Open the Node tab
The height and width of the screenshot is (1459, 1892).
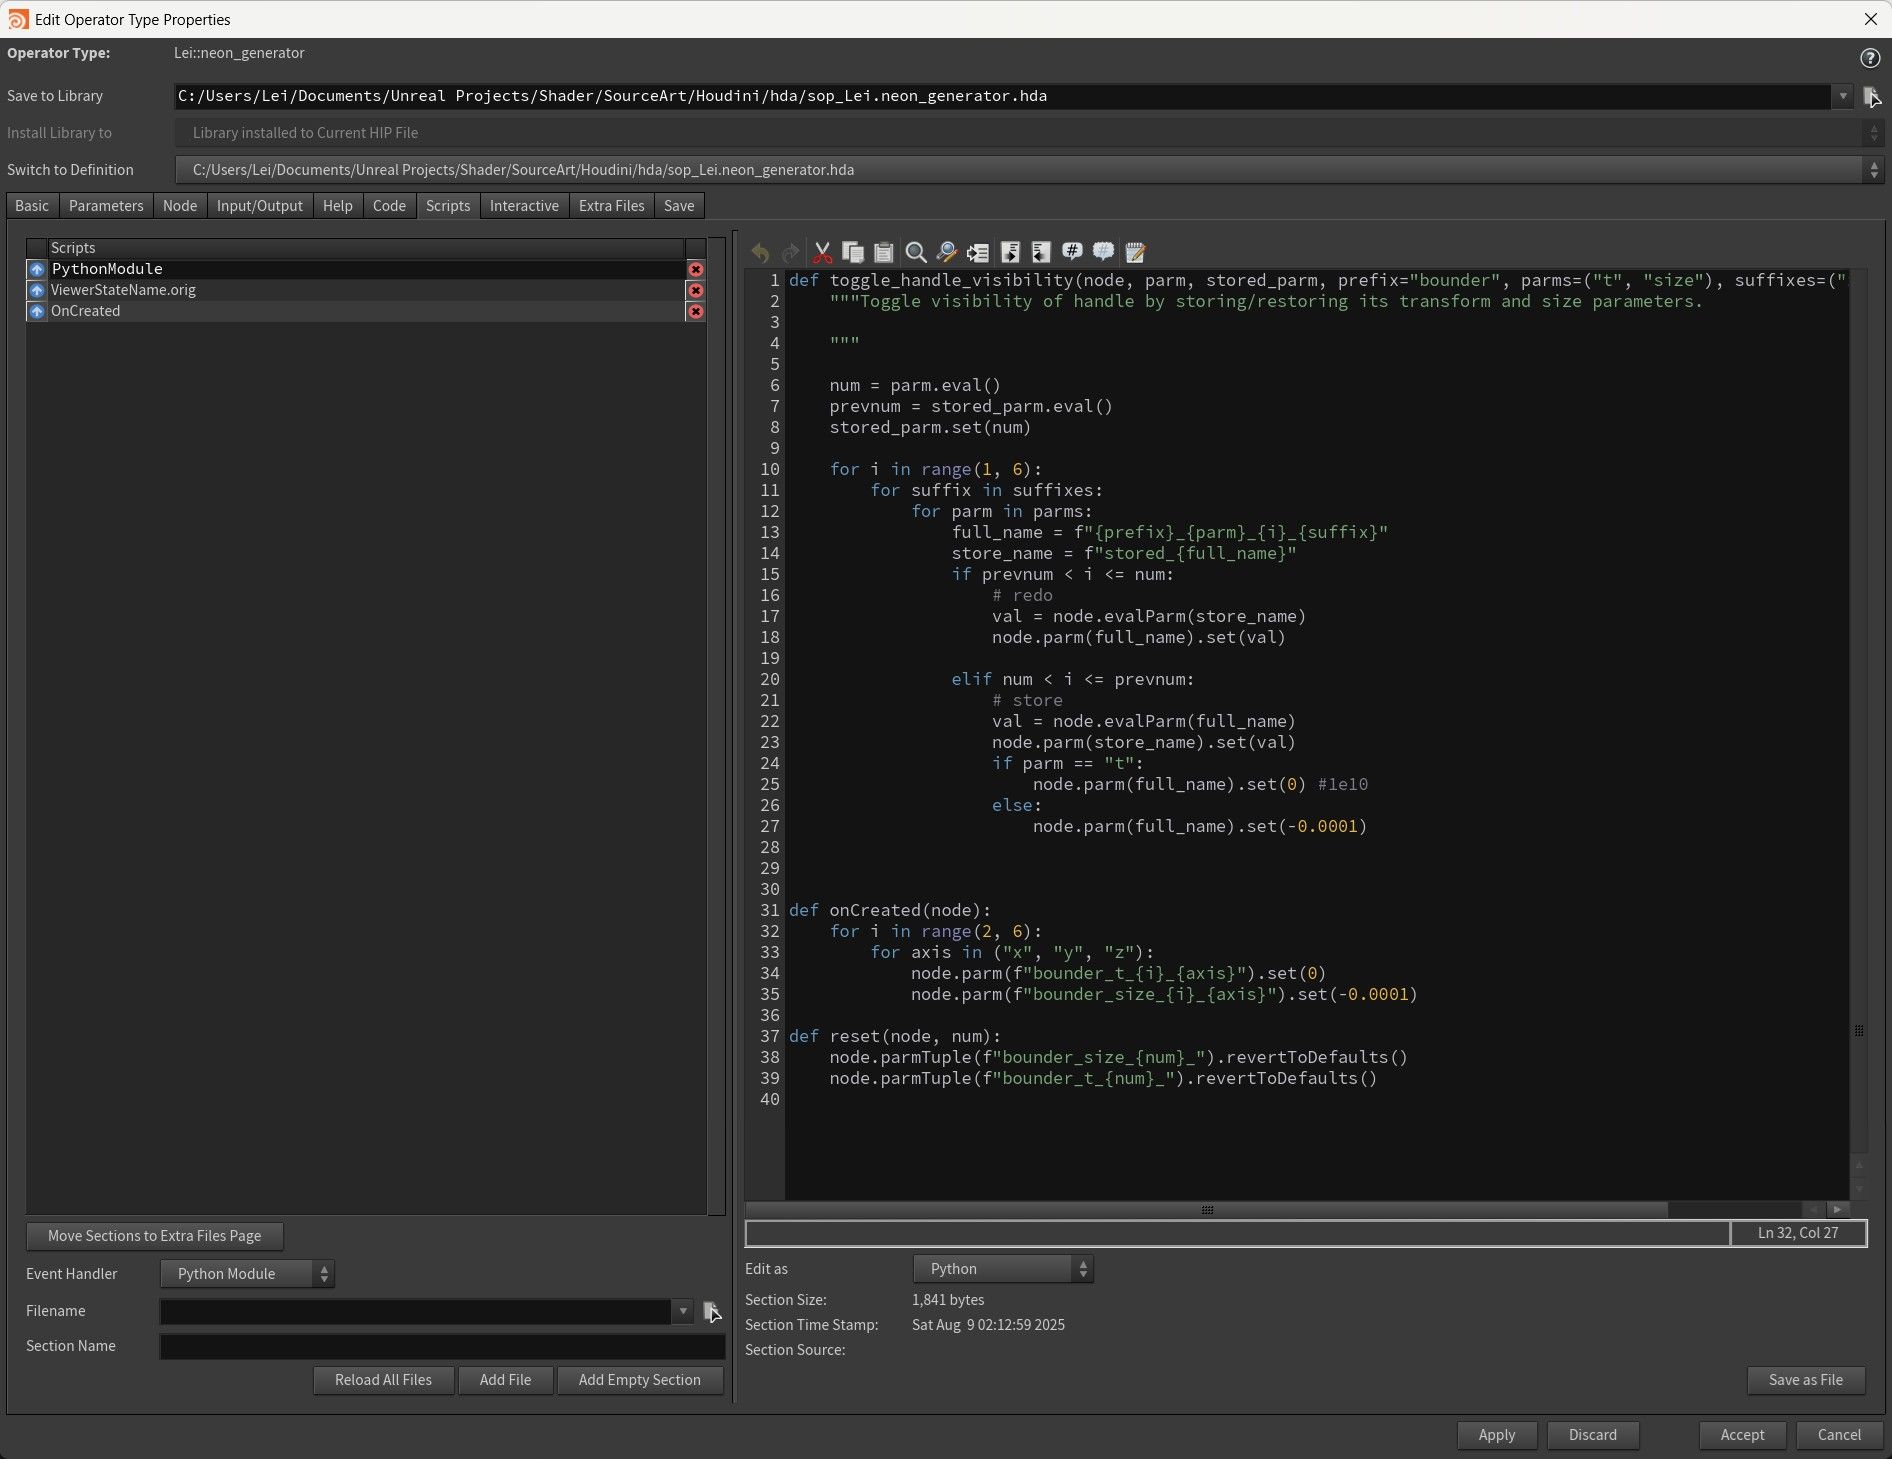coord(180,205)
